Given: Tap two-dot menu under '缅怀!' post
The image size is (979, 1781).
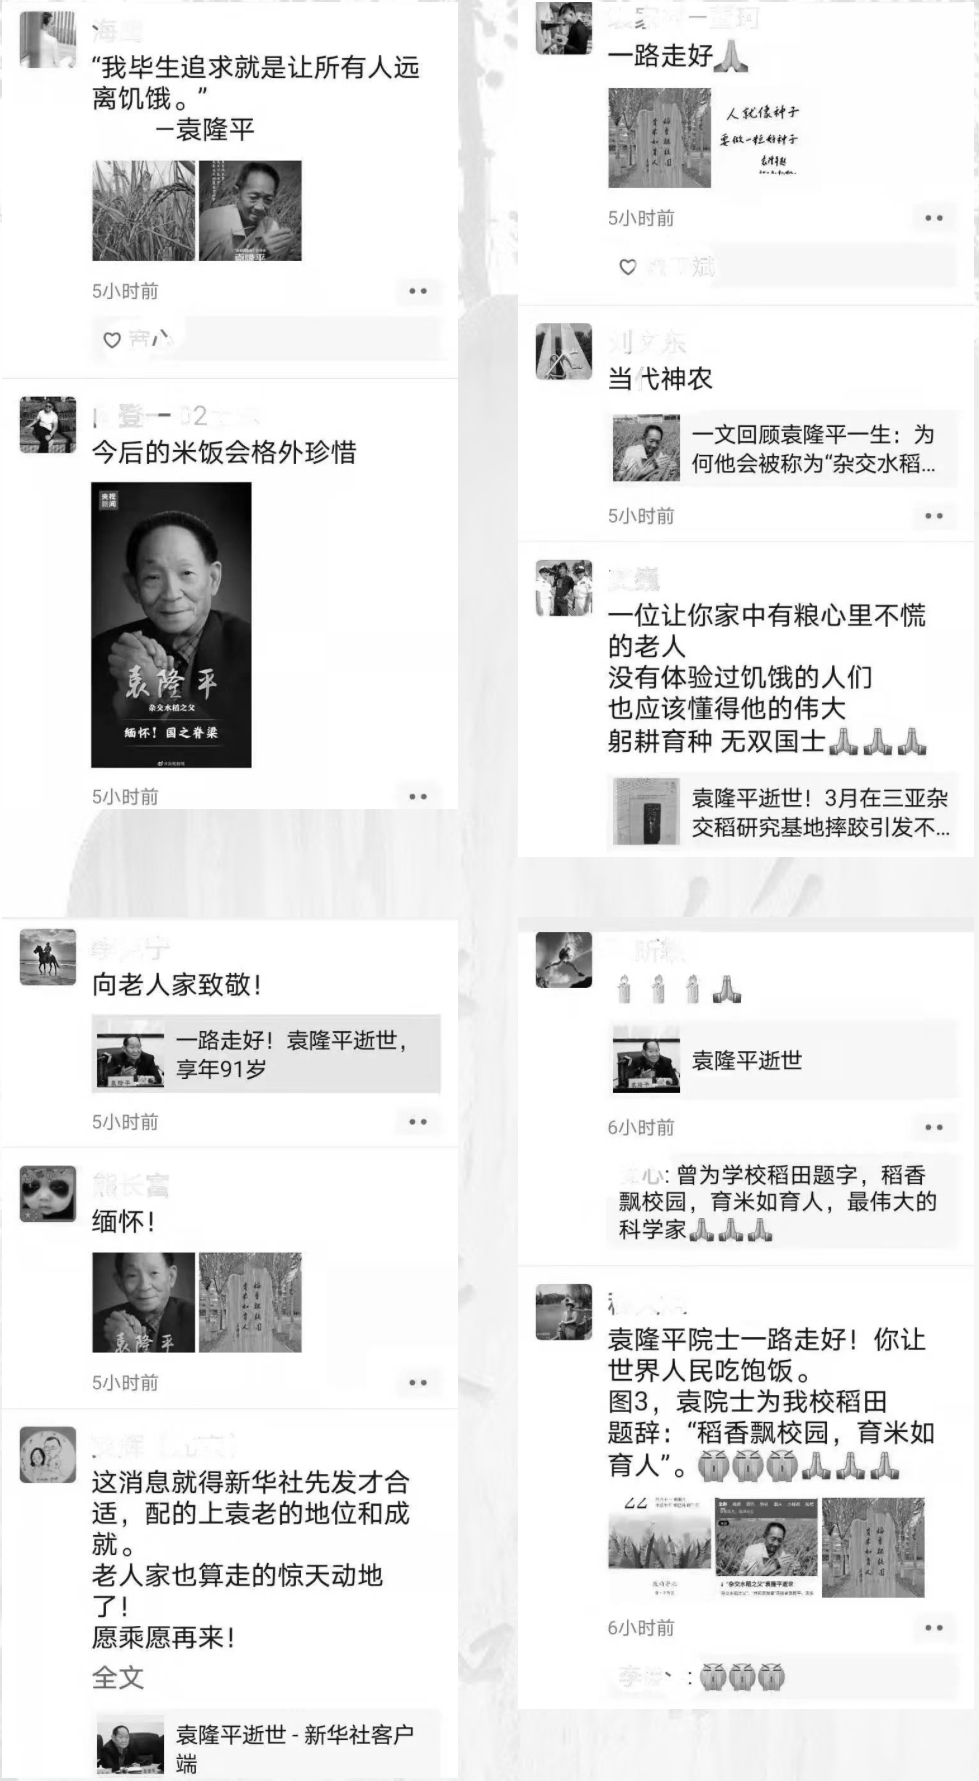Looking at the screenshot, I should 418,1383.
